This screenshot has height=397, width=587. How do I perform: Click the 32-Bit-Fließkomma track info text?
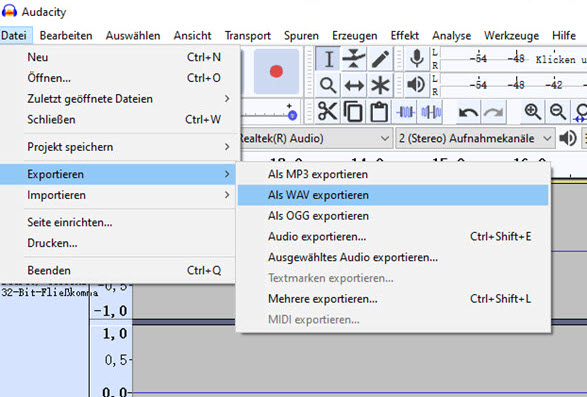coord(50,292)
